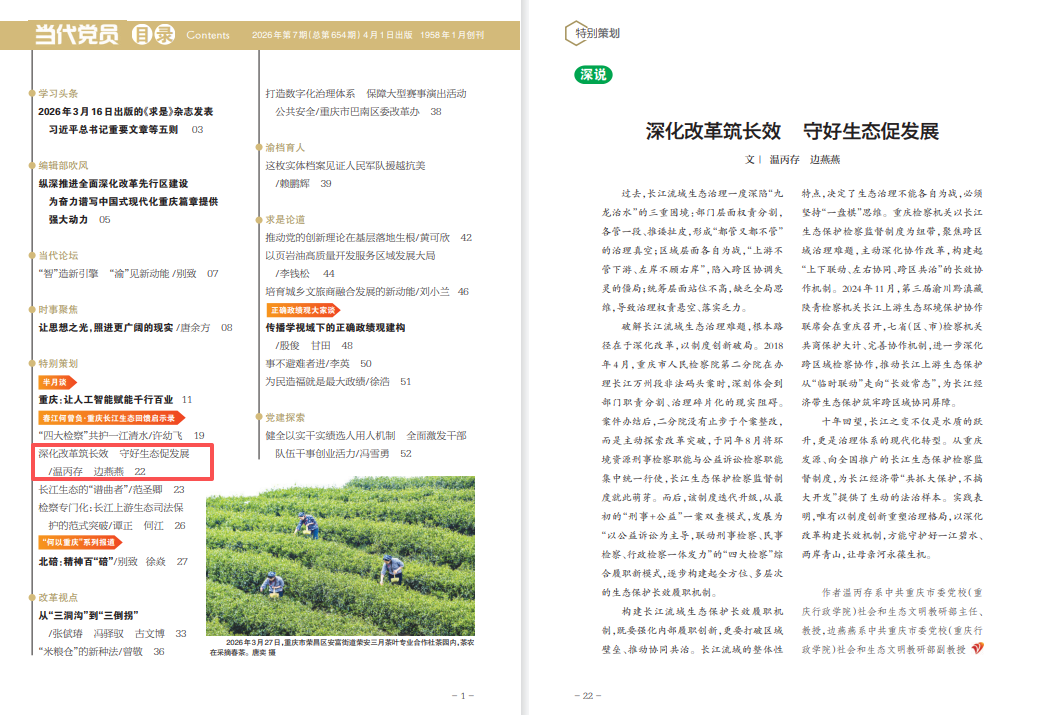Select the 改革视点 section heading
This screenshot has width=1043, height=715.
[57, 597]
